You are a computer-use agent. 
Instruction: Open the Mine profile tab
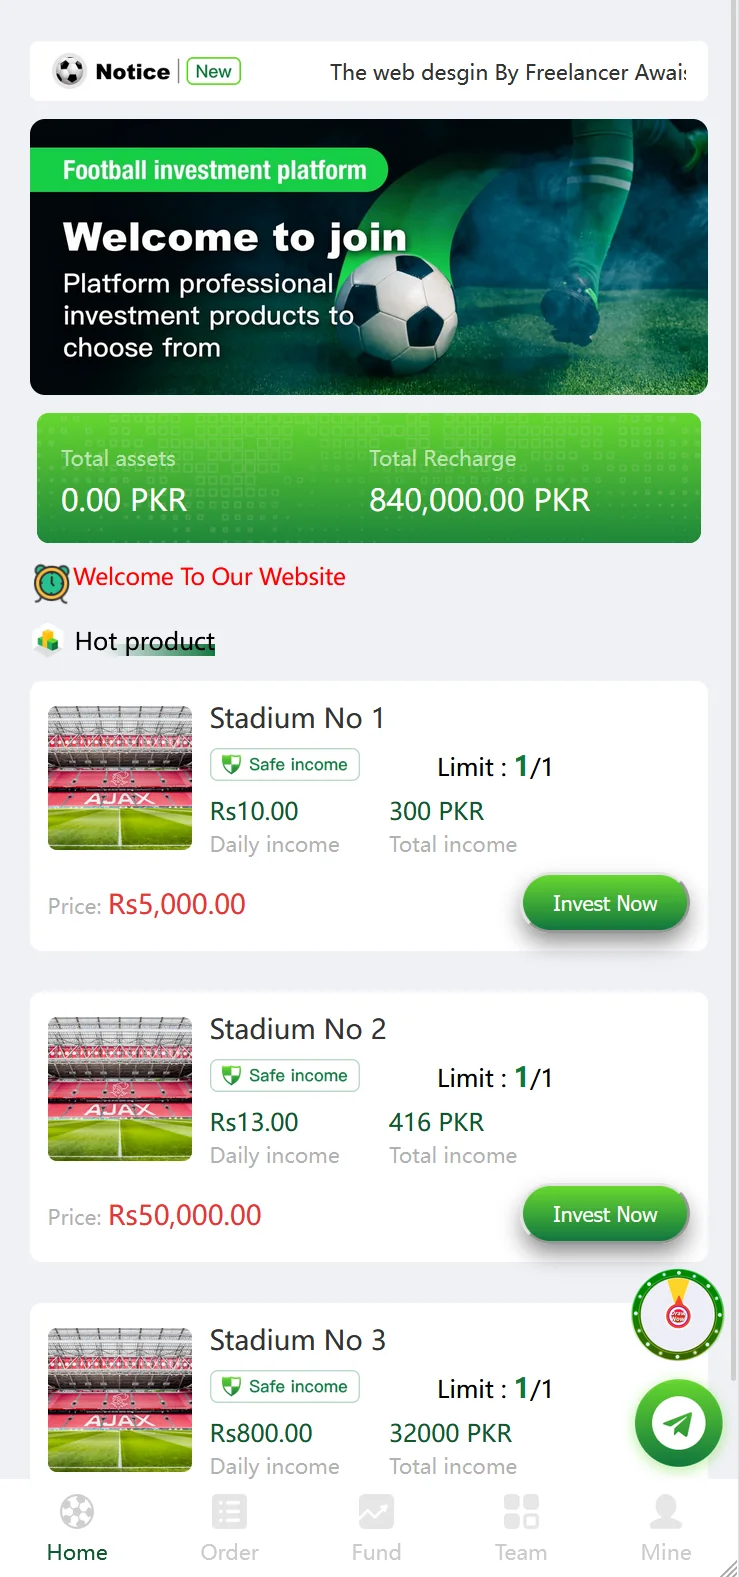pyautogui.click(x=666, y=1528)
